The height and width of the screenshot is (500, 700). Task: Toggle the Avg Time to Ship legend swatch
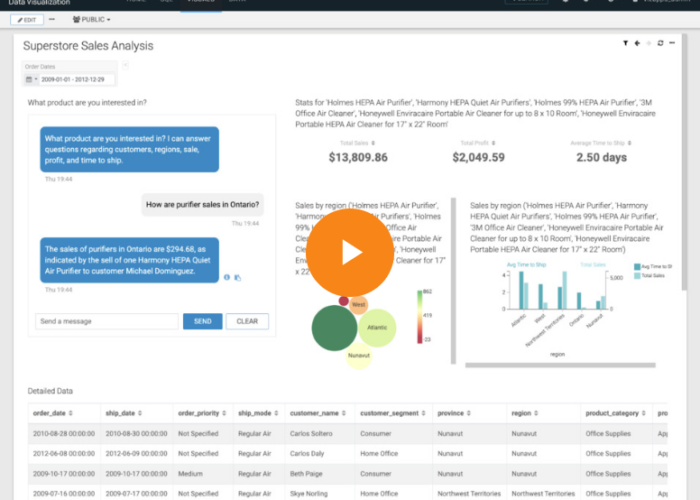coord(637,267)
